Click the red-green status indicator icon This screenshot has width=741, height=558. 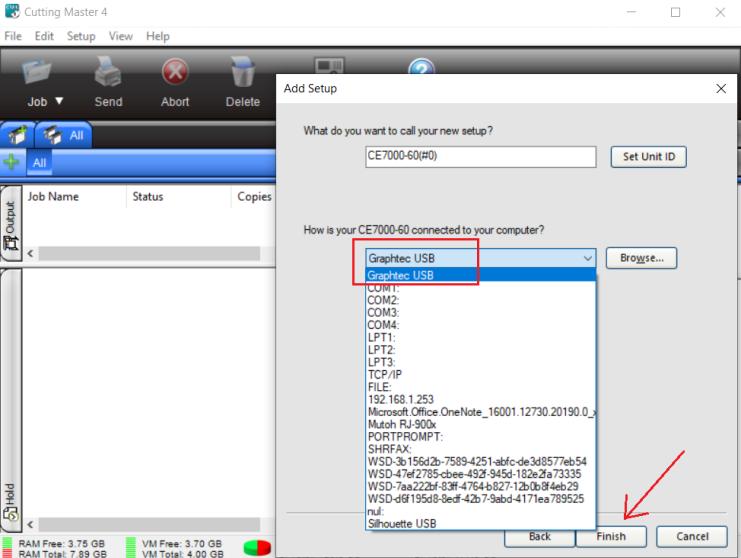click(x=257, y=548)
